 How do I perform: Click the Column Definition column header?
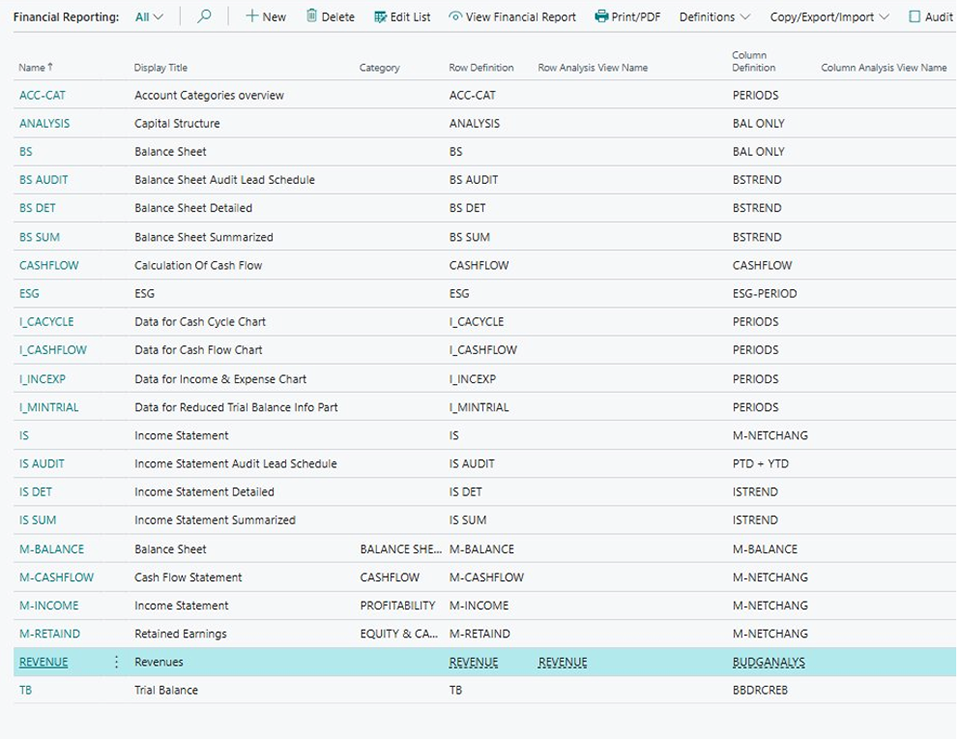click(754, 61)
